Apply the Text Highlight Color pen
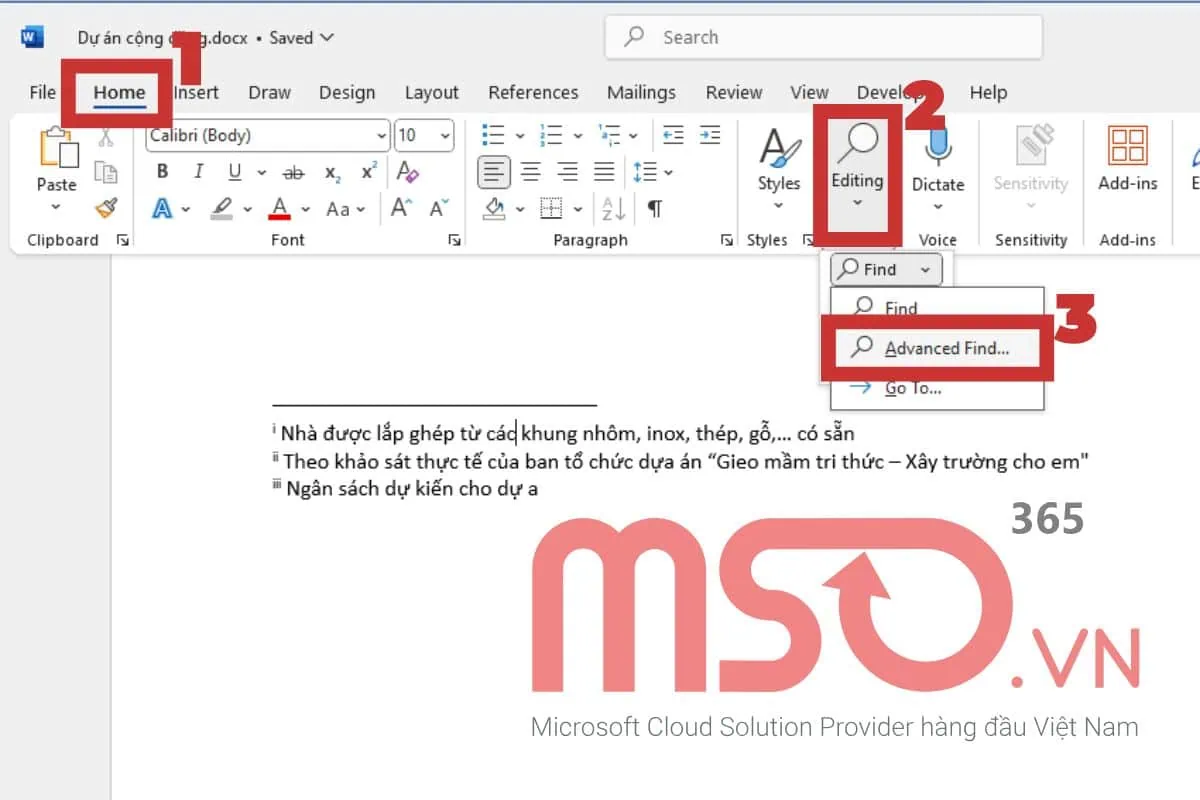 point(222,208)
